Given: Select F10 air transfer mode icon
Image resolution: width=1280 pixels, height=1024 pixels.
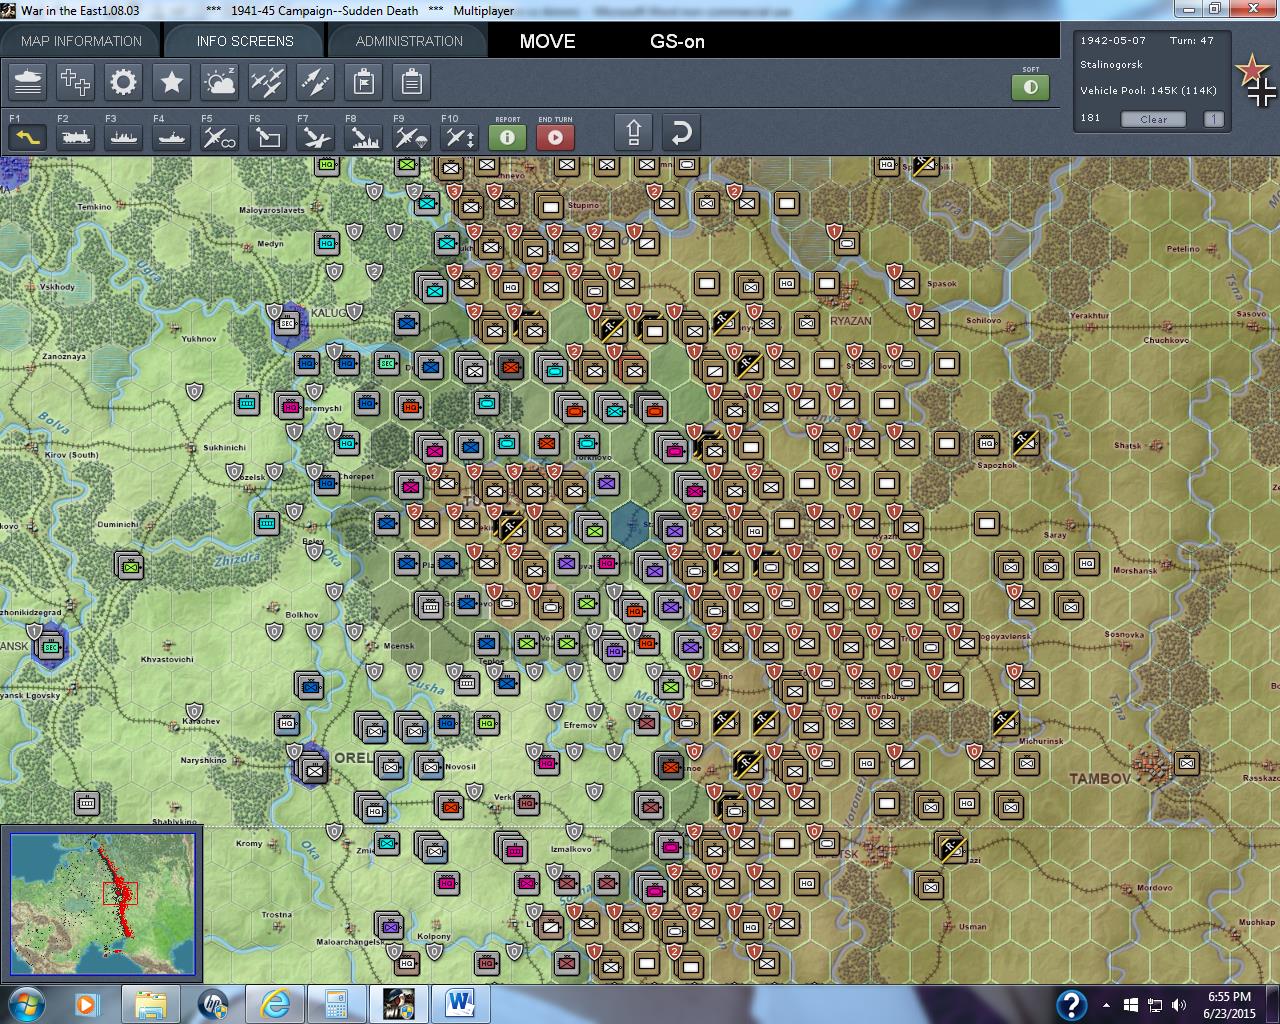Looking at the screenshot, I should coord(459,137).
